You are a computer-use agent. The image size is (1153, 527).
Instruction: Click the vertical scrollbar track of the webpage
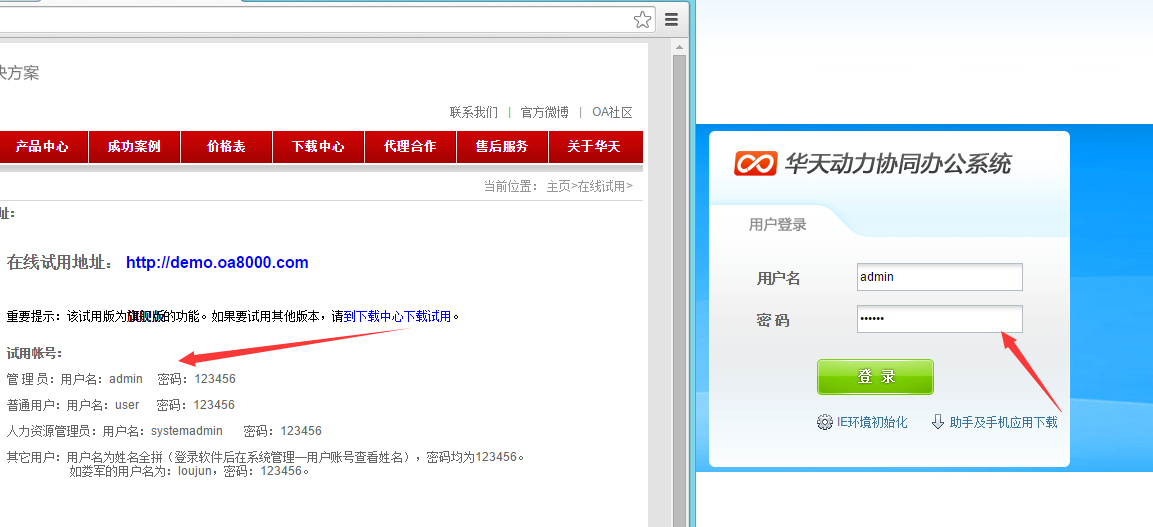point(679,290)
